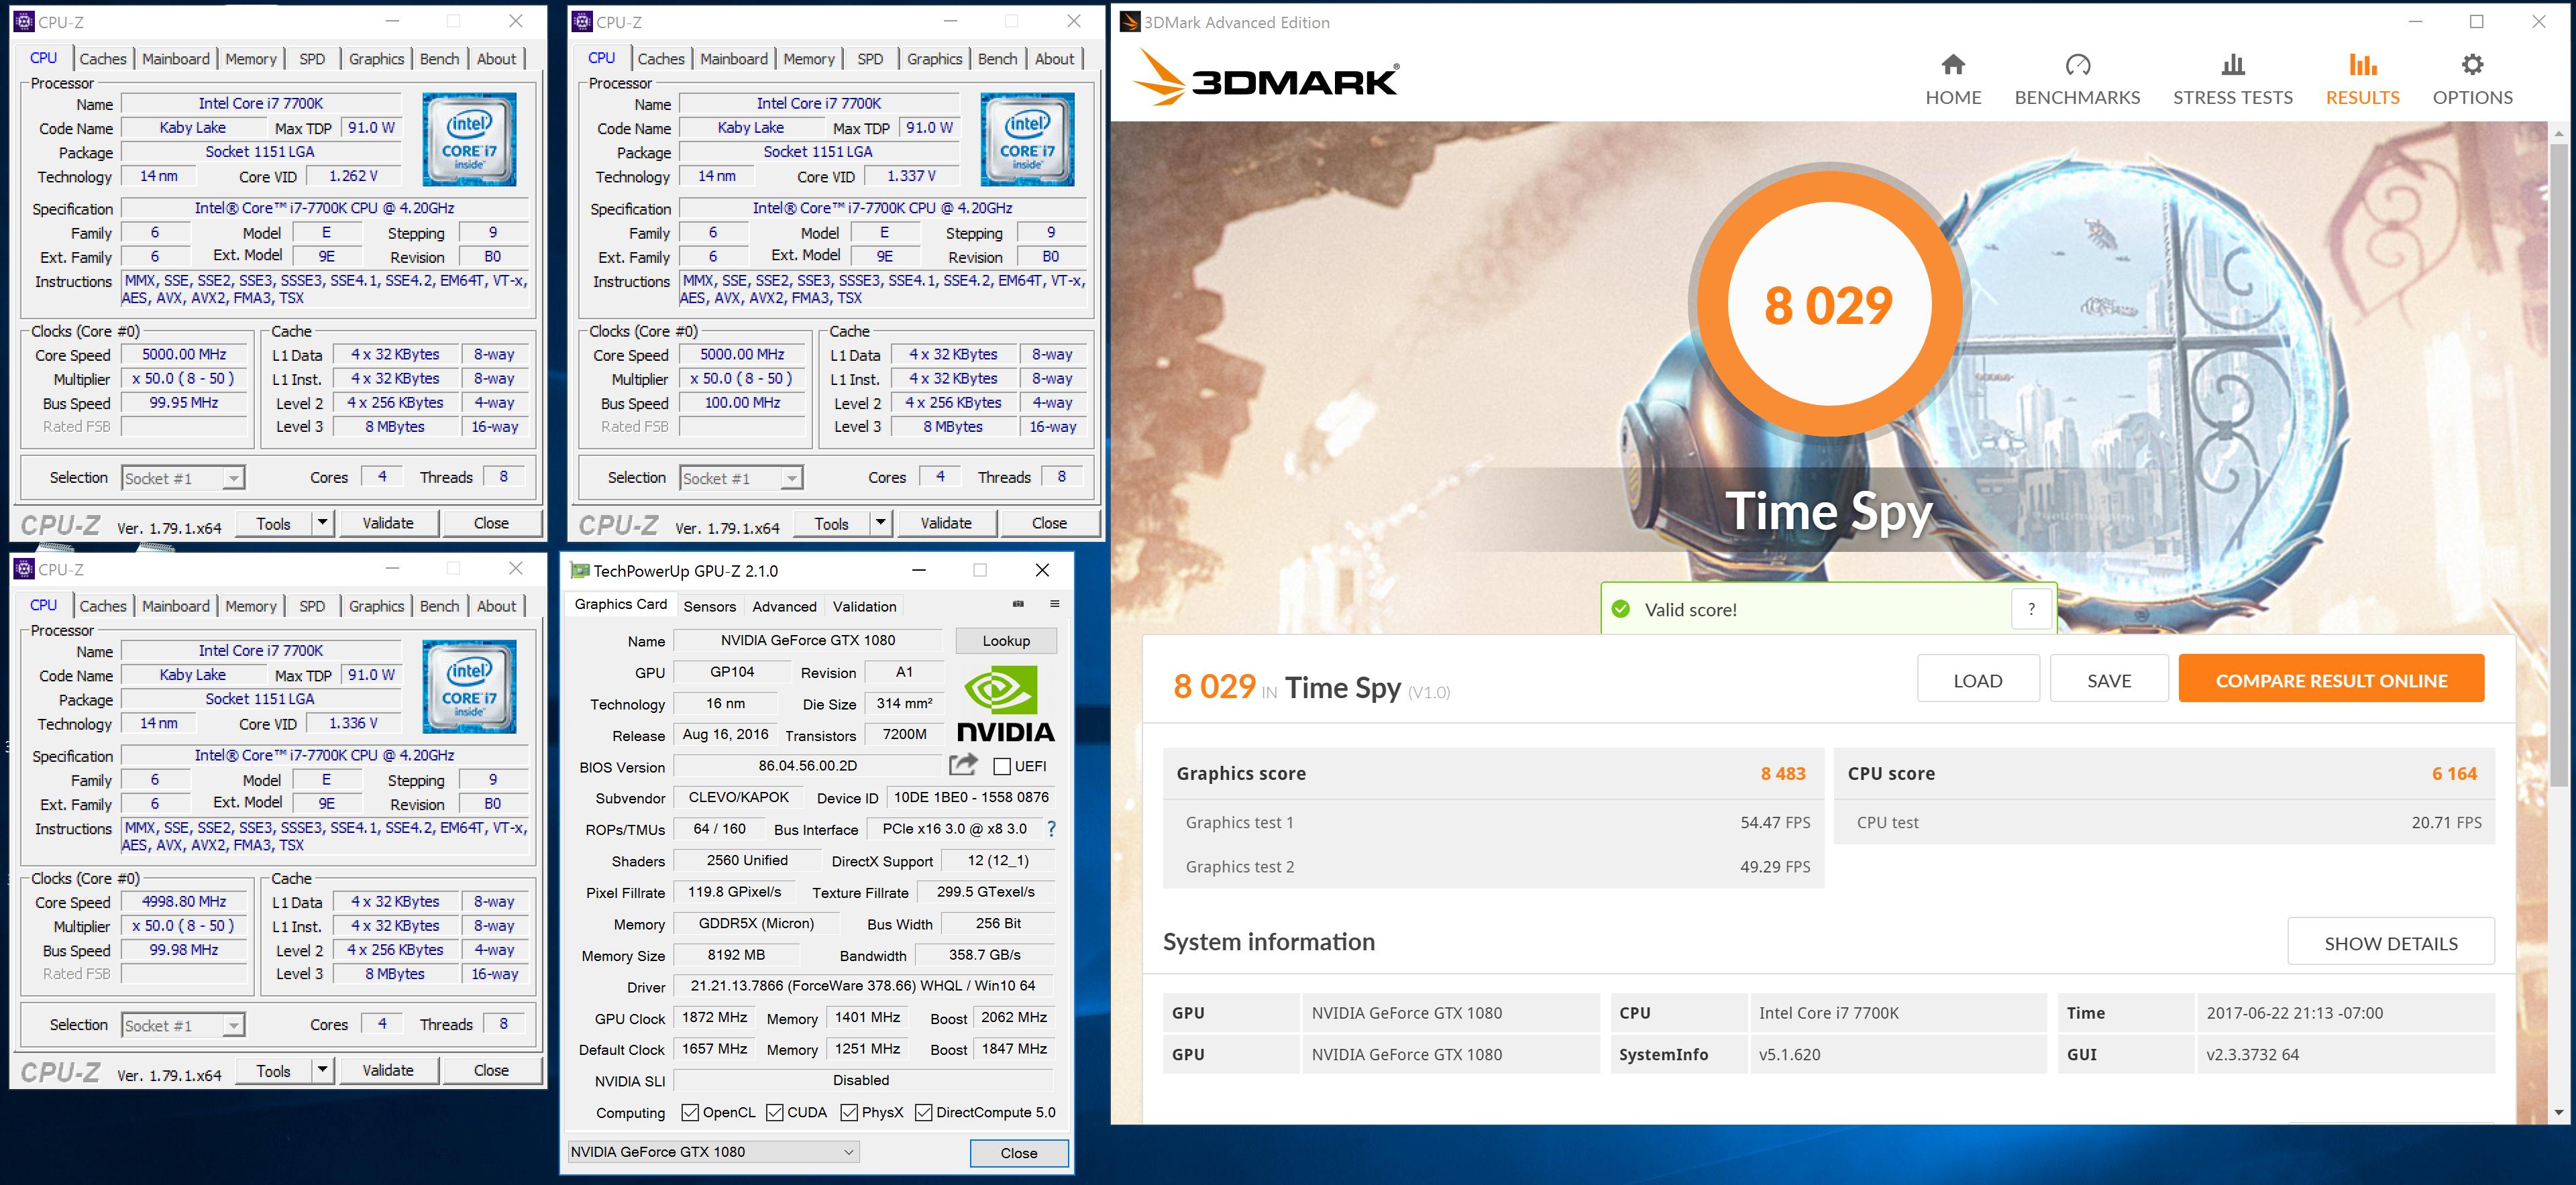Open 3DMark Benchmarks gauge icon
Viewport: 2576px width, 1185px height.
click(2077, 66)
